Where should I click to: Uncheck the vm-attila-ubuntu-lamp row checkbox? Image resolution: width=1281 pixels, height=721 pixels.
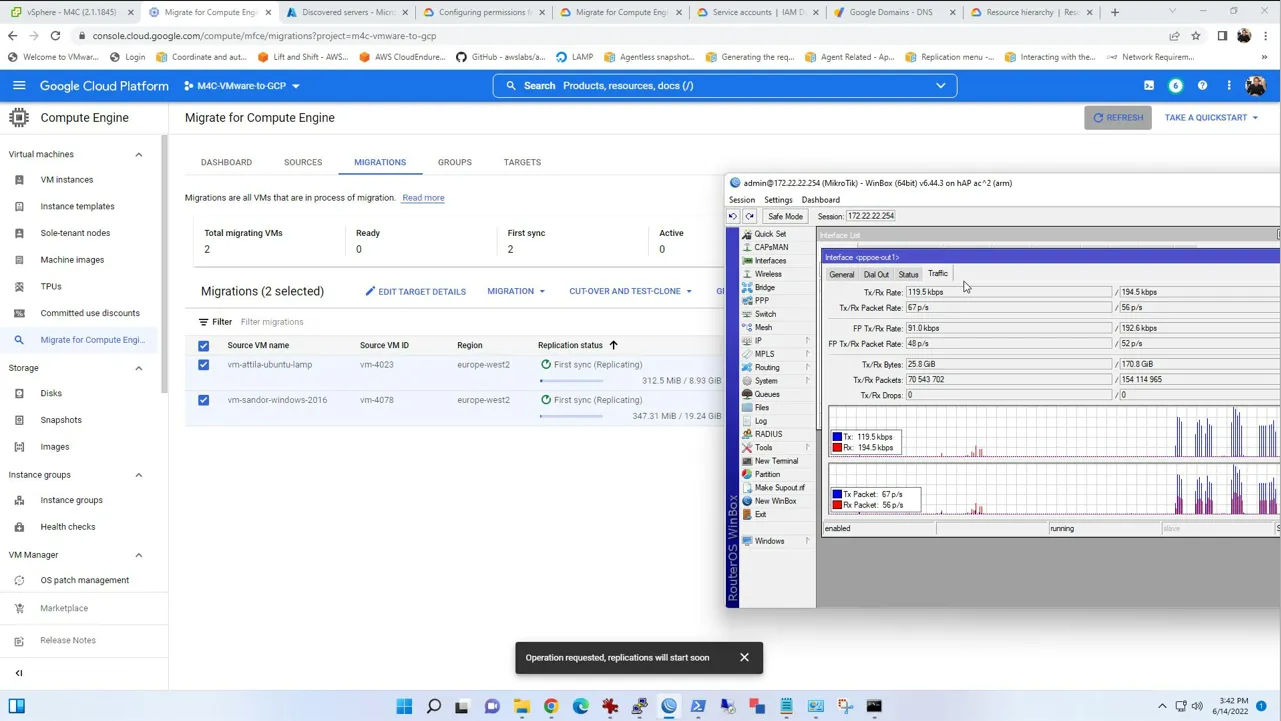coord(204,365)
